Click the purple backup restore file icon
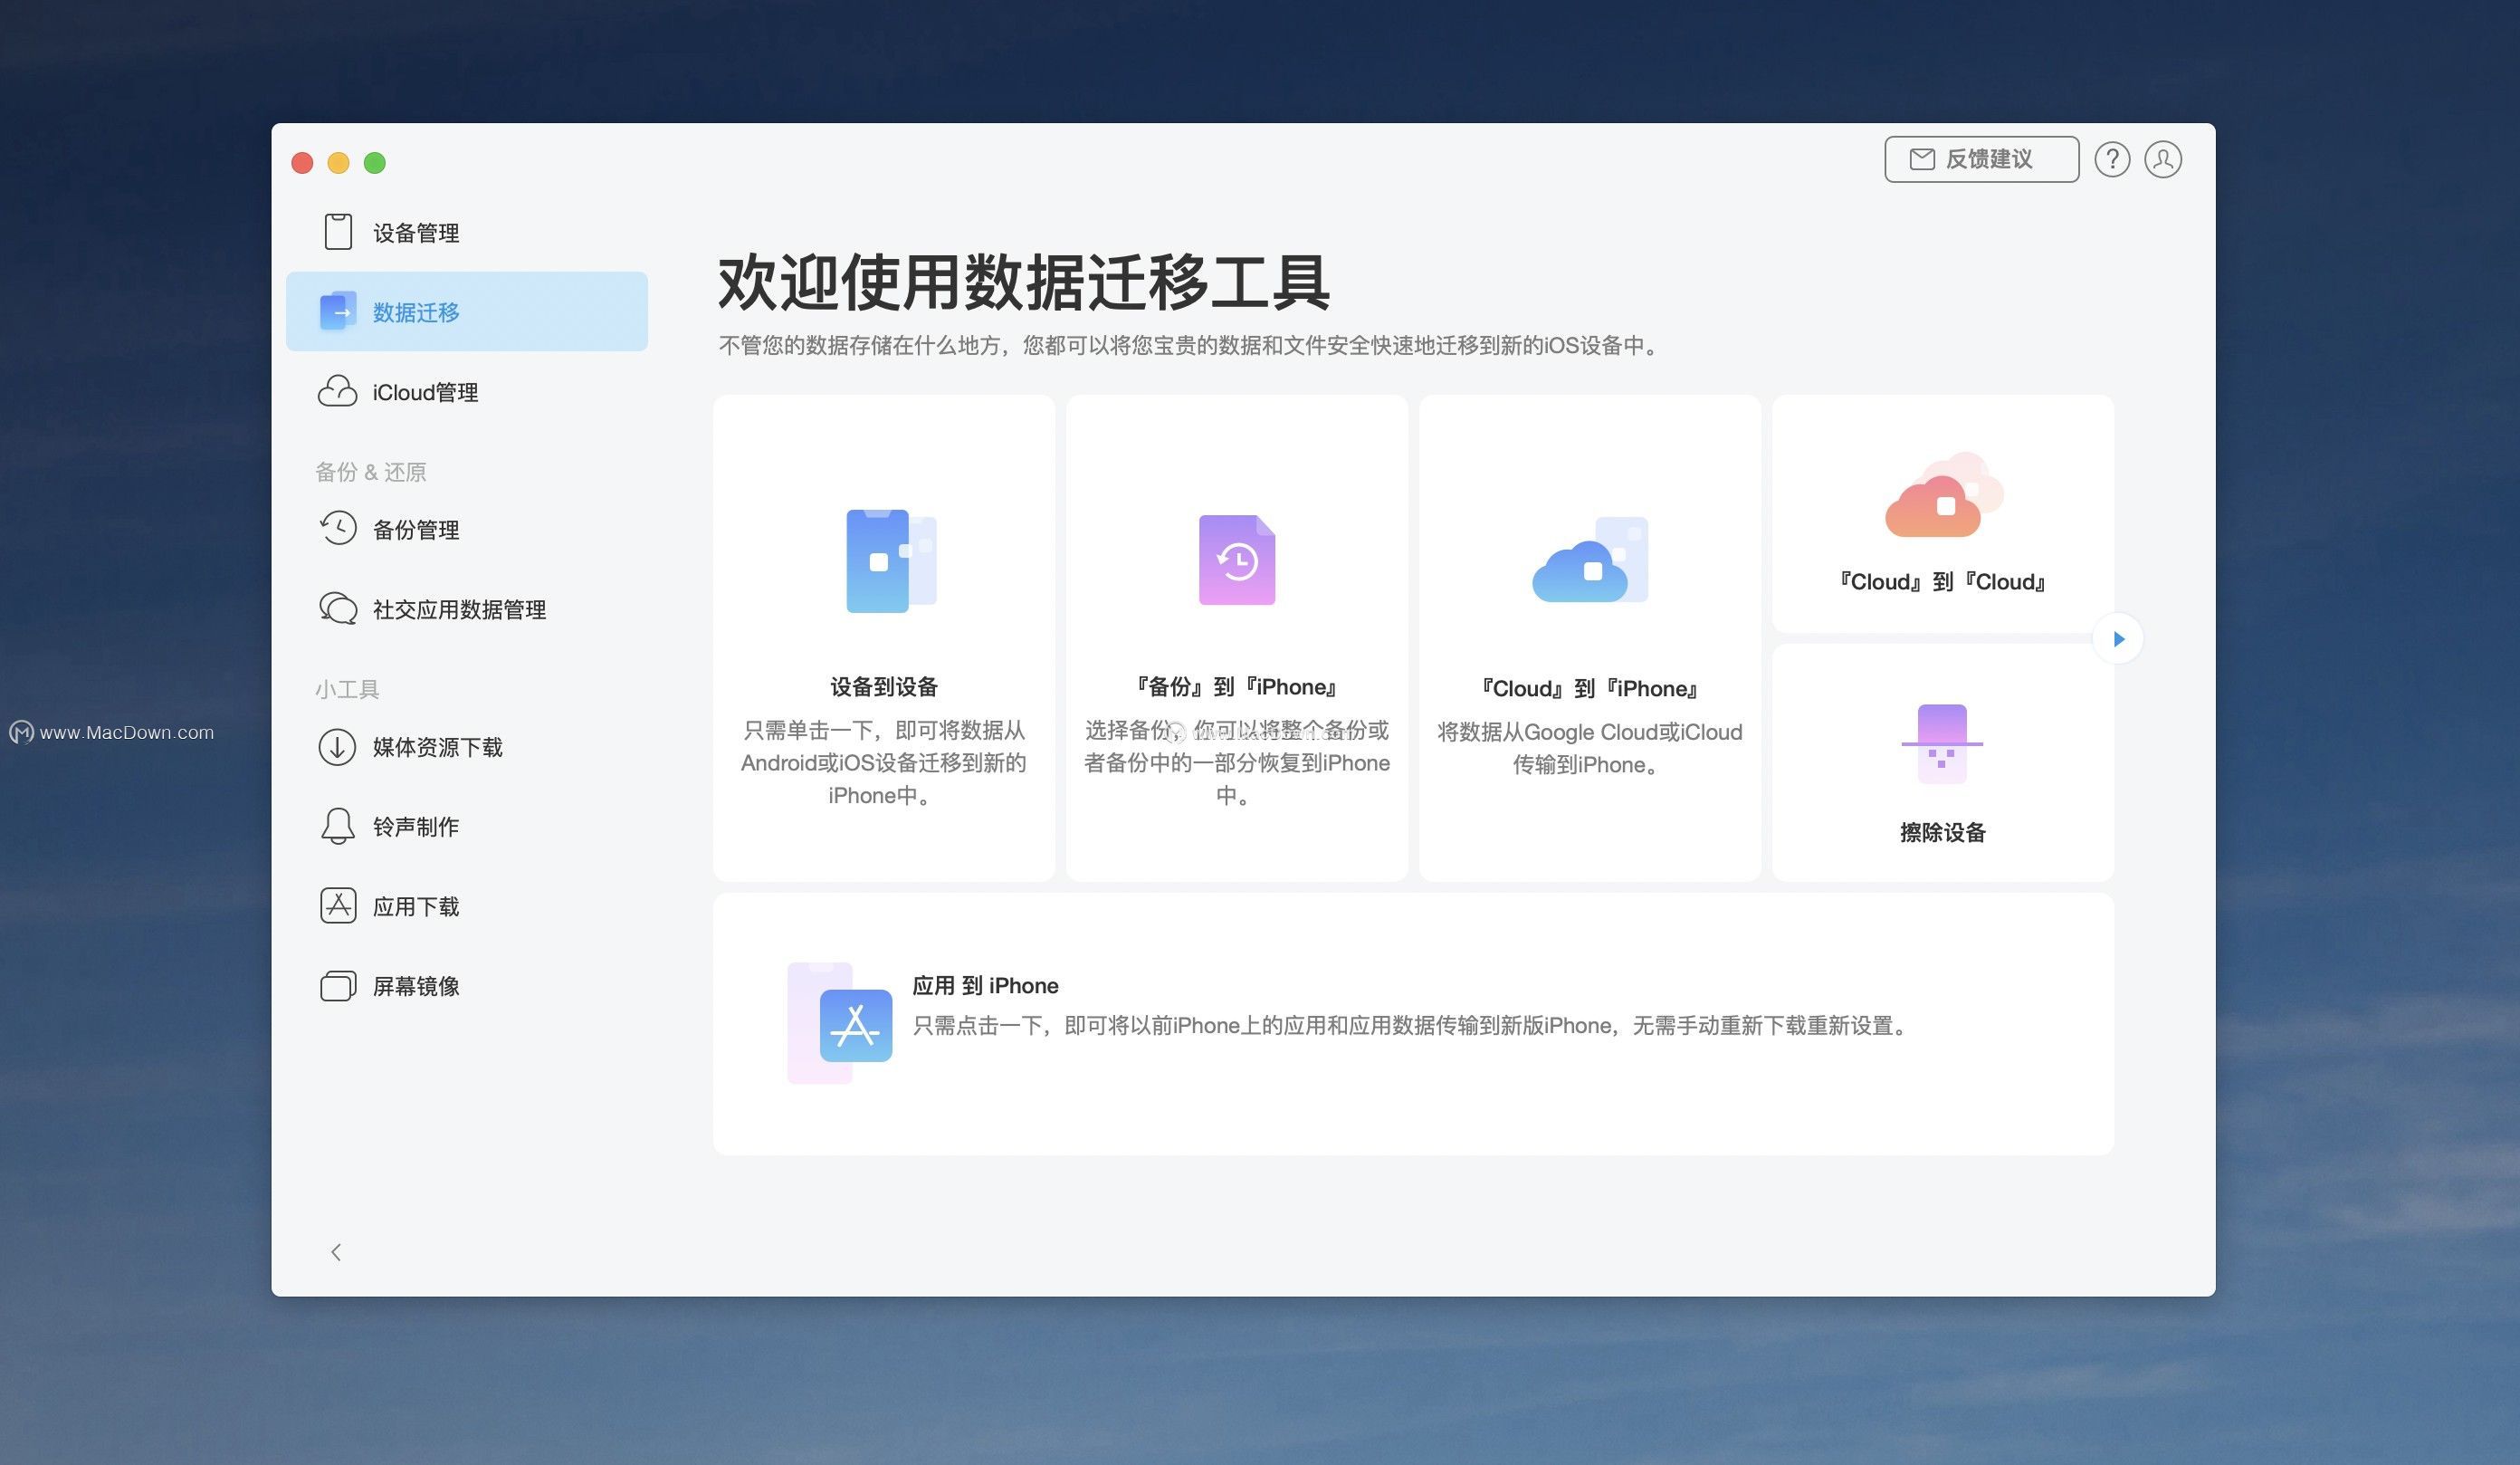The image size is (2520, 1465). [1237, 560]
